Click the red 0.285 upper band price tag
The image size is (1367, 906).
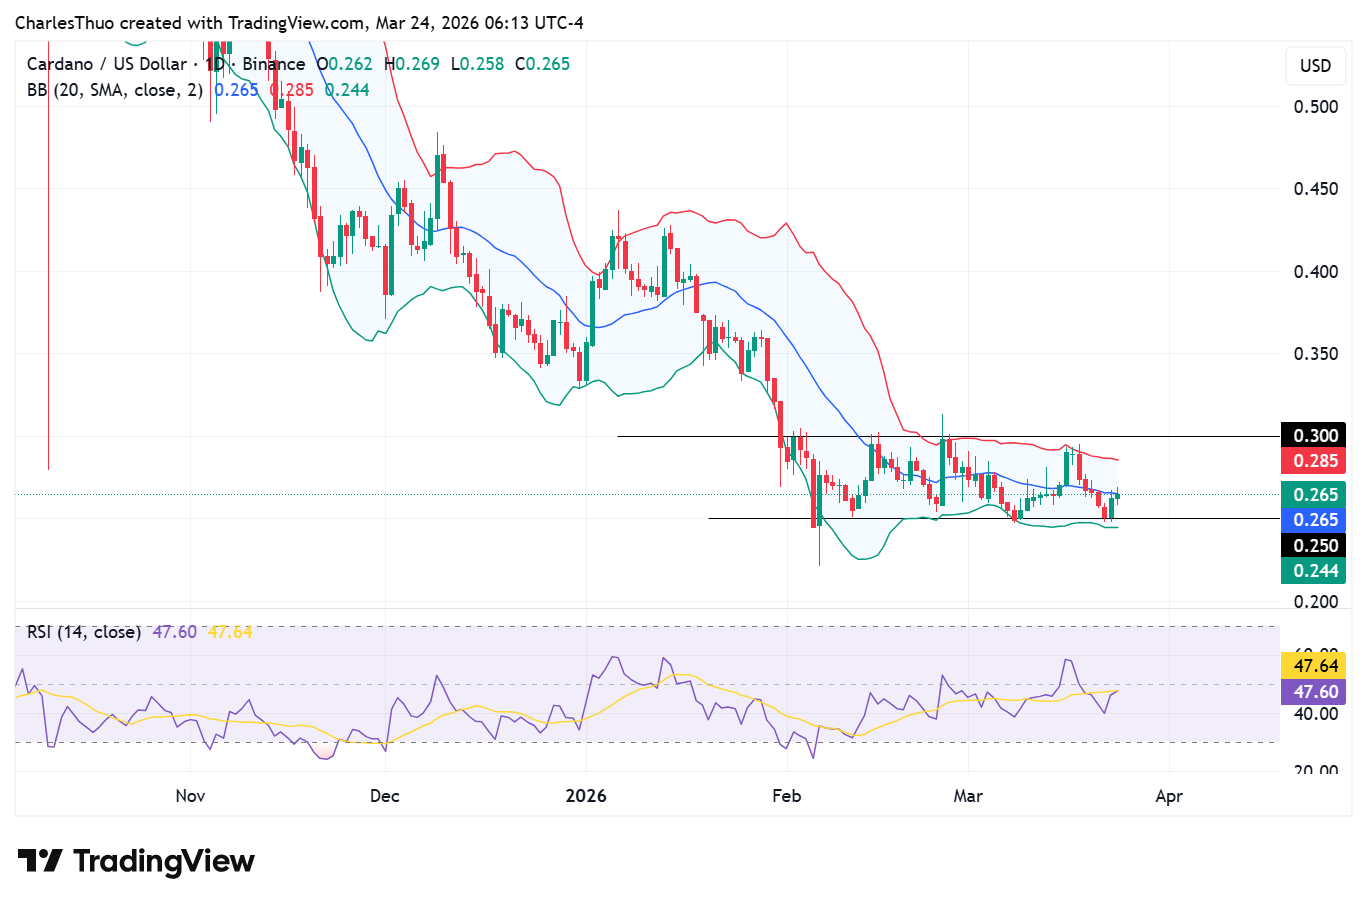[1315, 461]
